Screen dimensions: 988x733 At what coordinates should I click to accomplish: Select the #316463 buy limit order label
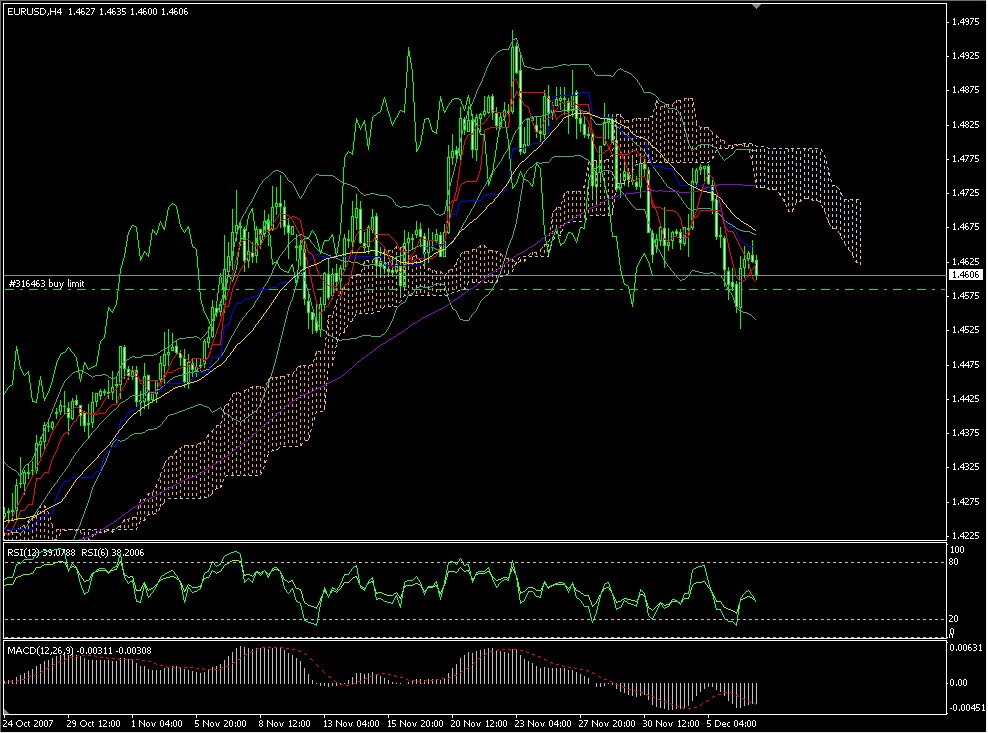(x=46, y=284)
